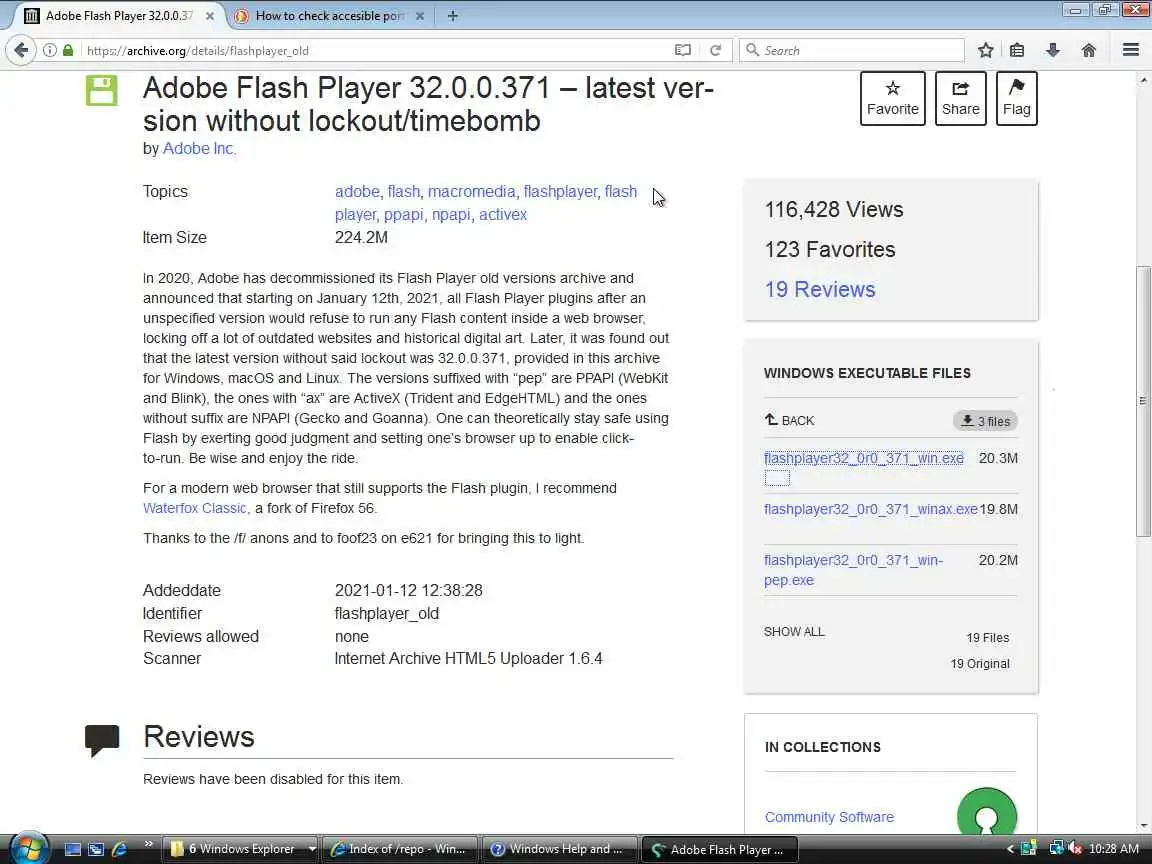Switch to the How to check accessible ports tab
The image size is (1152, 864).
coord(328,15)
